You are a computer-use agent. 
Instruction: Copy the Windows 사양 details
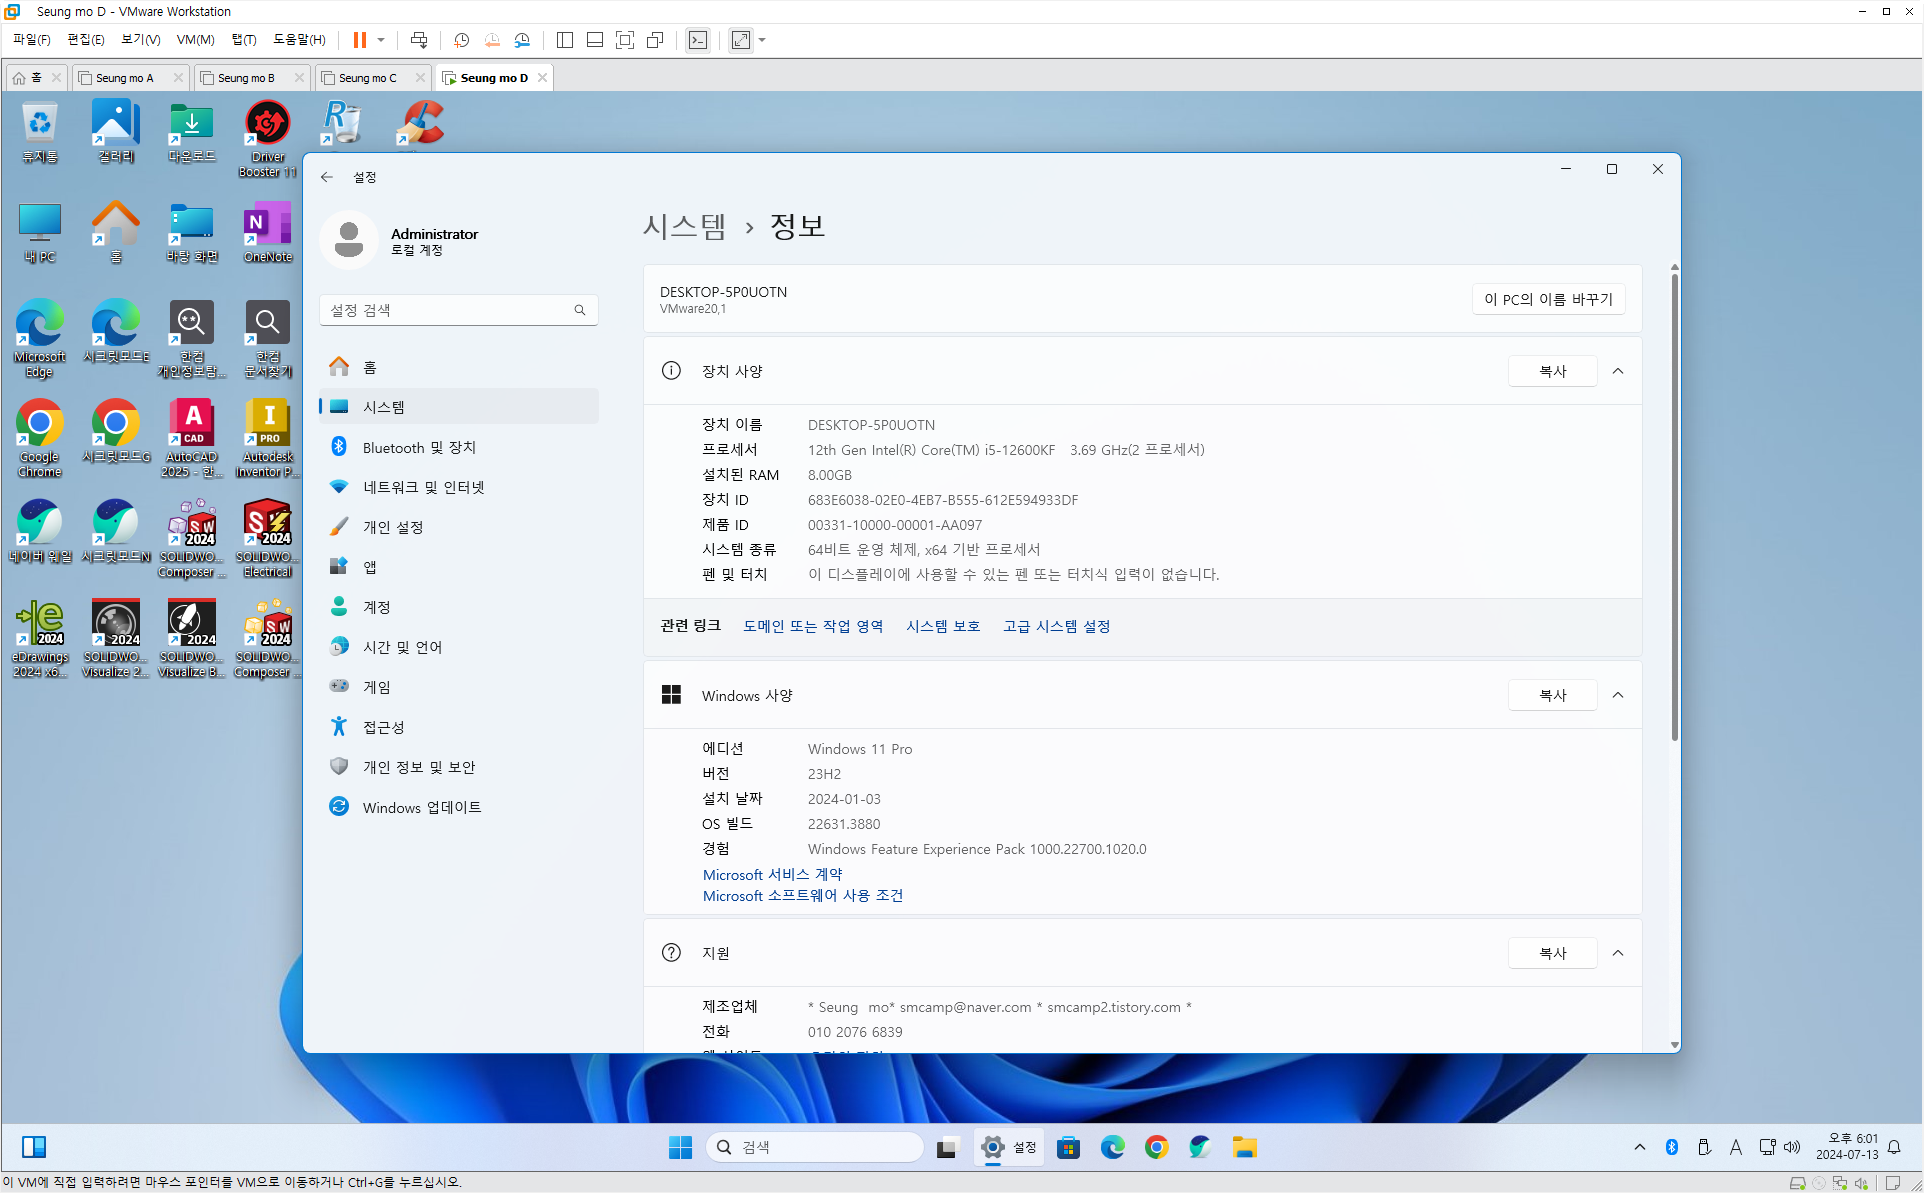(x=1552, y=695)
